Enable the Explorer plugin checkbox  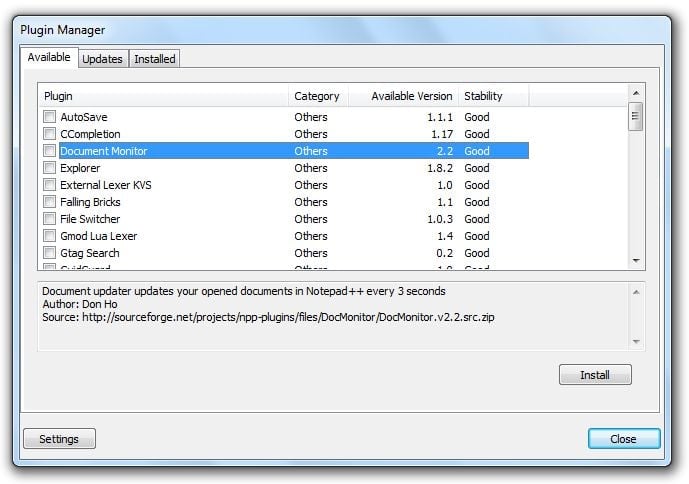pyautogui.click(x=50, y=167)
